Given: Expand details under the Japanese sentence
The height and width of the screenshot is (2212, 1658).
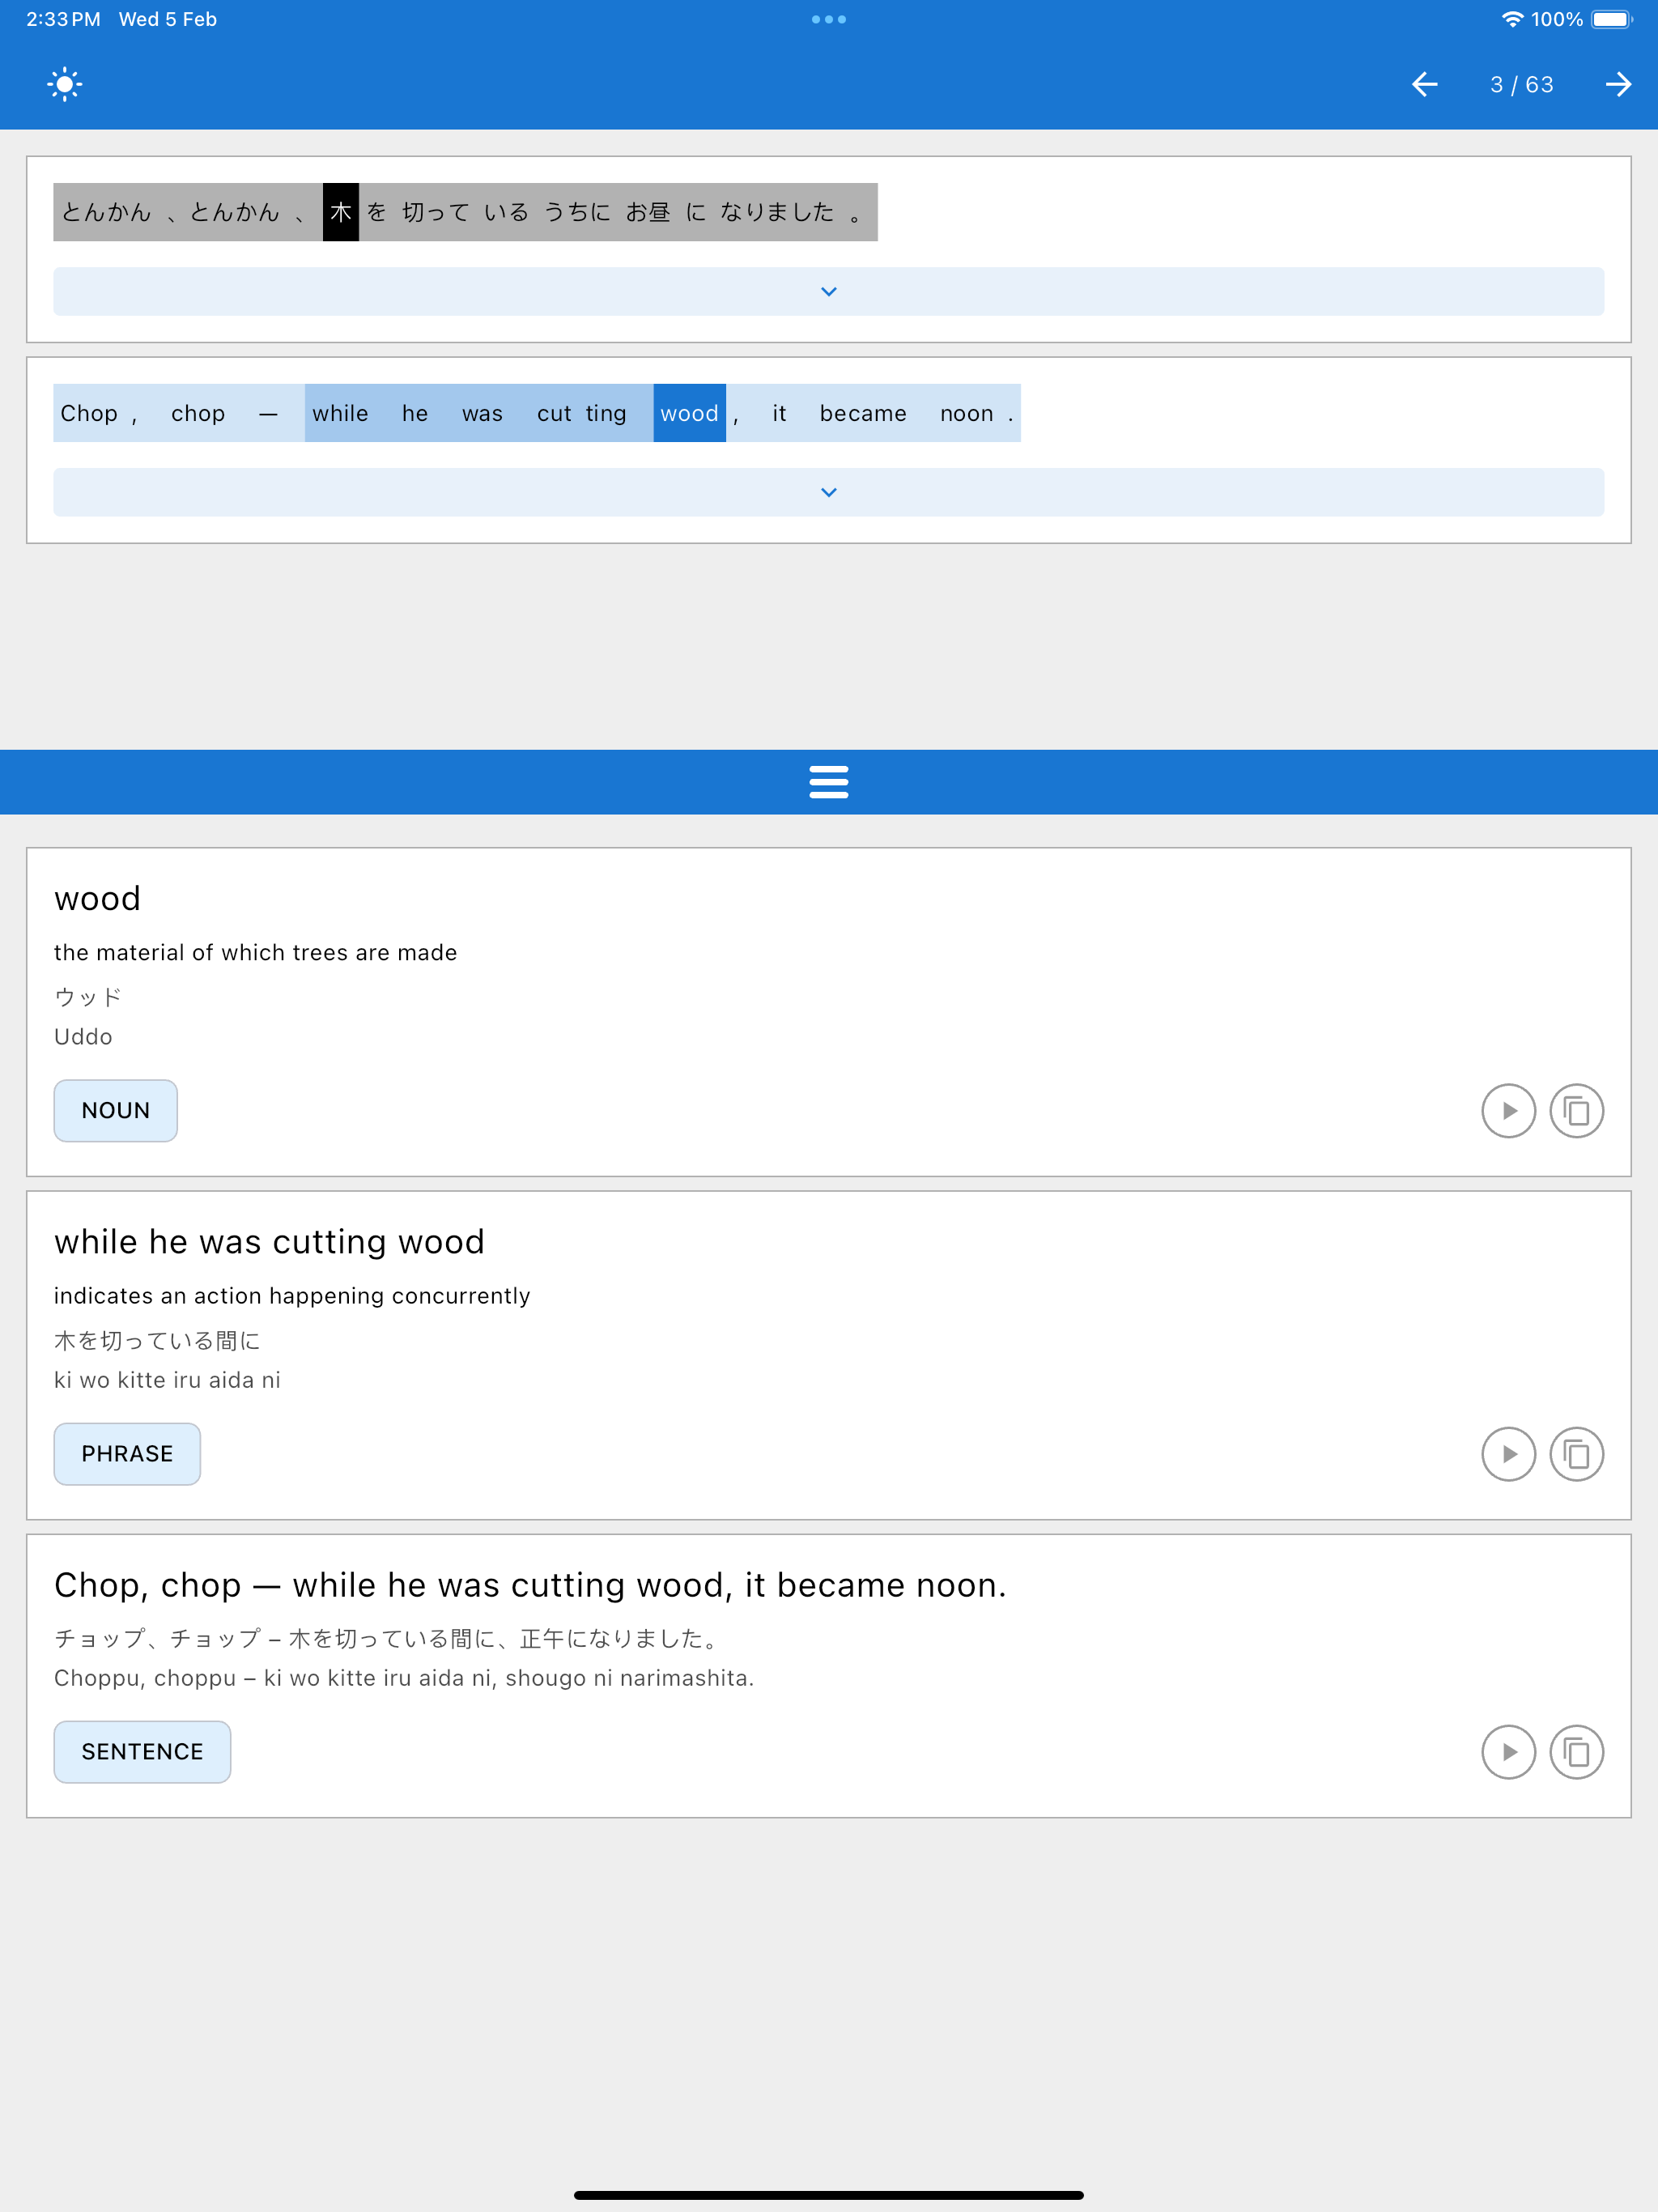Looking at the screenshot, I should tap(829, 291).
